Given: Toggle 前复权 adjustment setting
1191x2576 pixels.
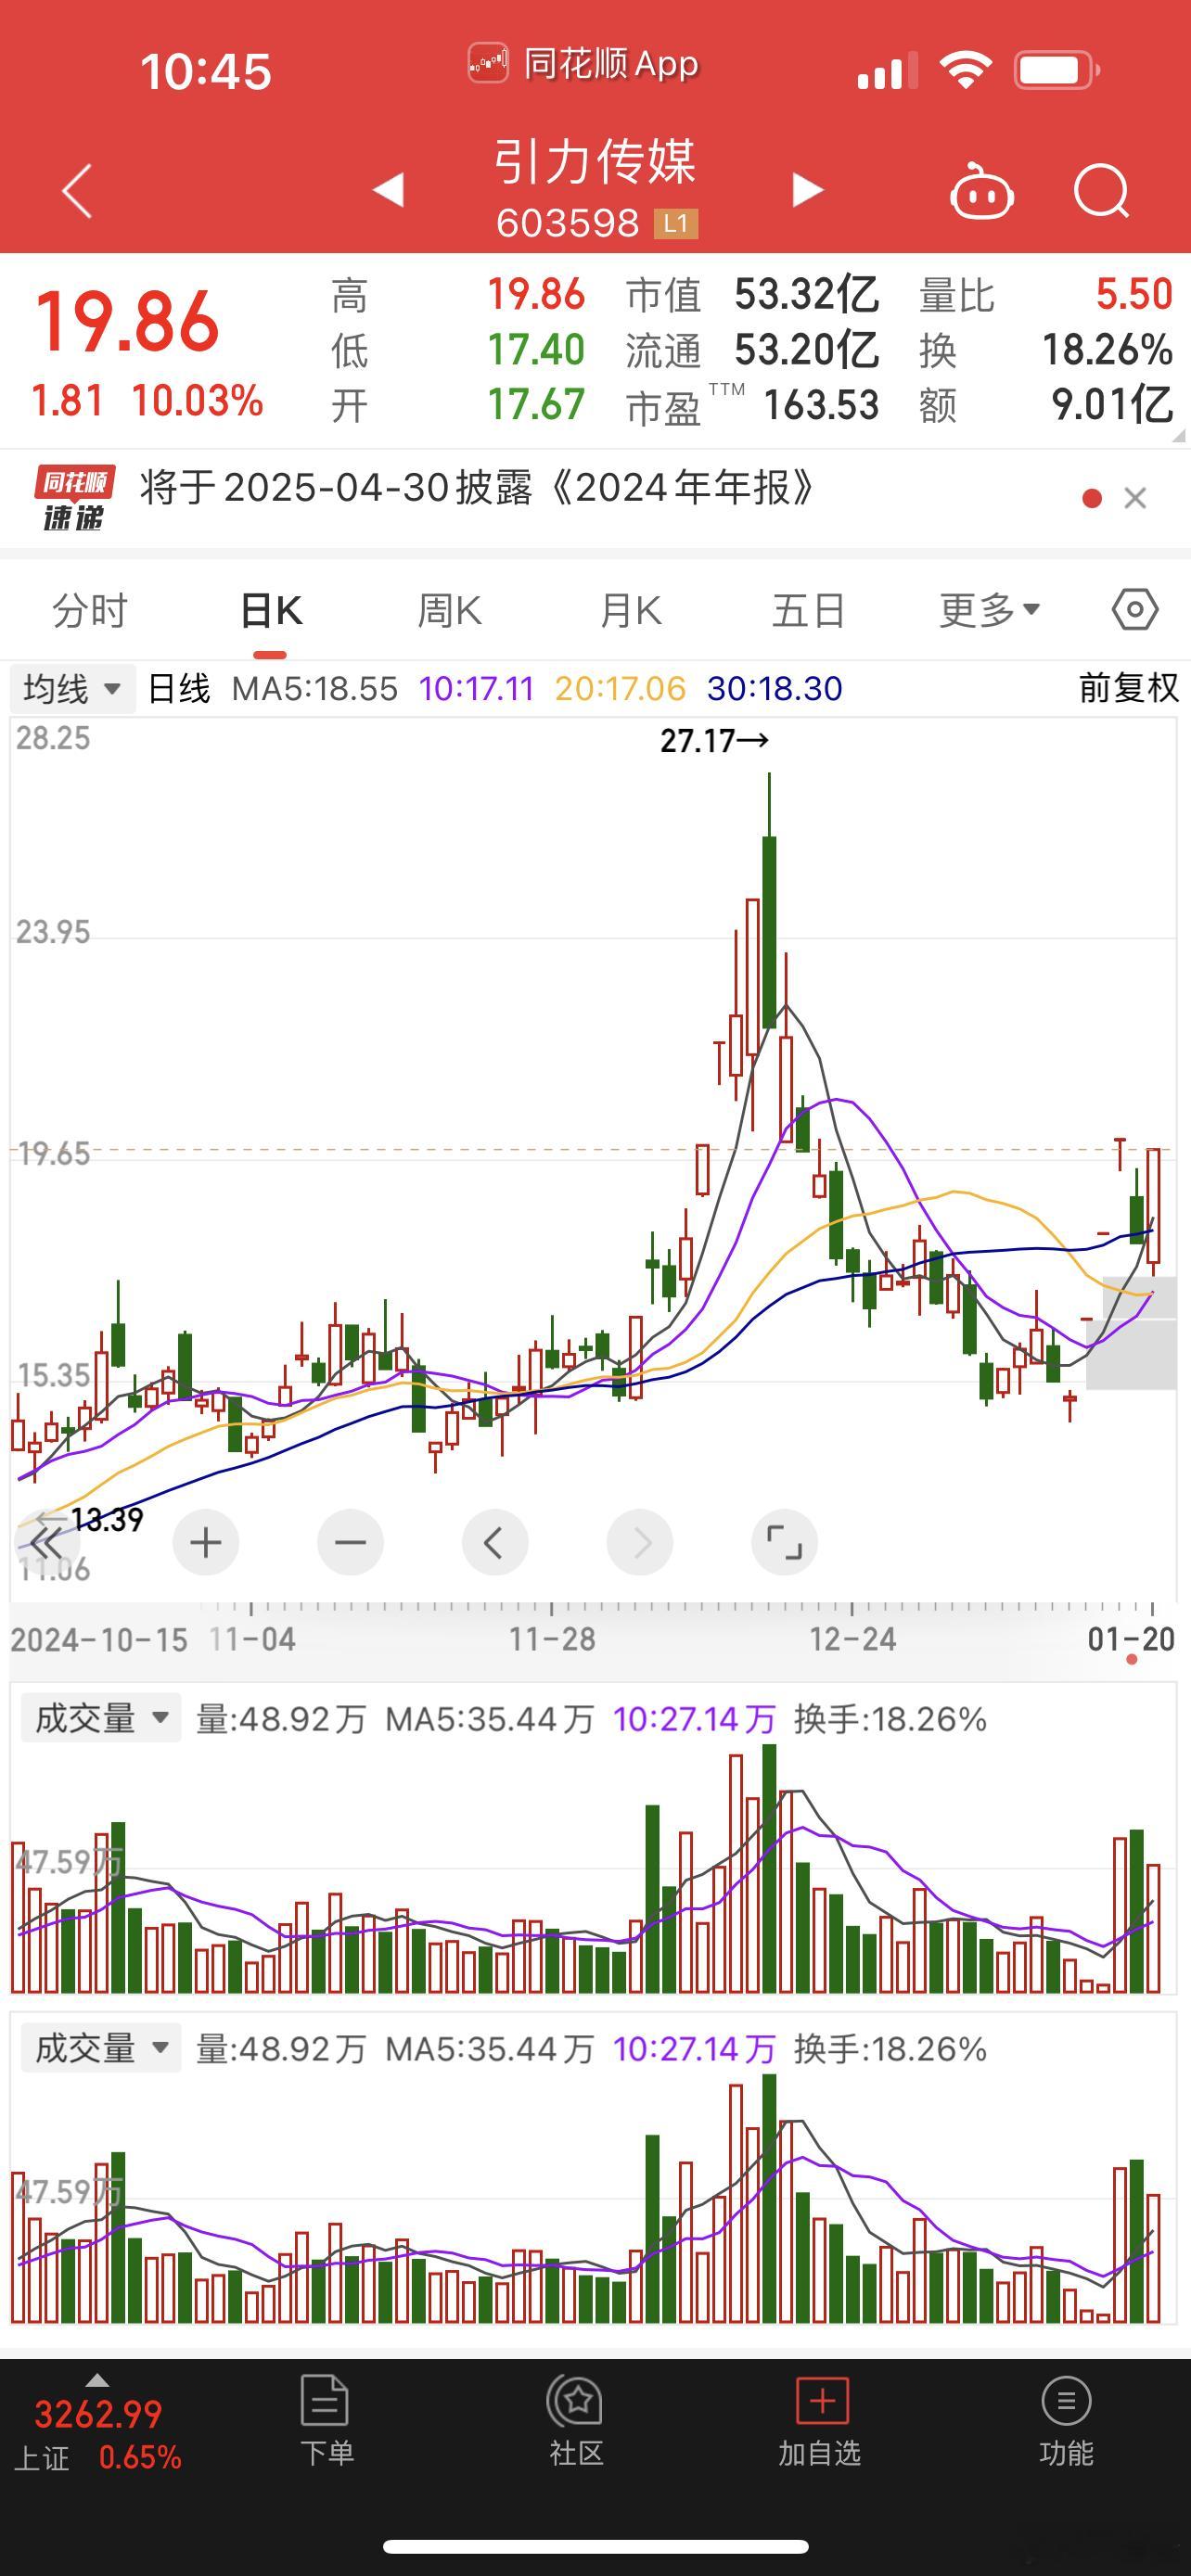Looking at the screenshot, I should click(1128, 688).
